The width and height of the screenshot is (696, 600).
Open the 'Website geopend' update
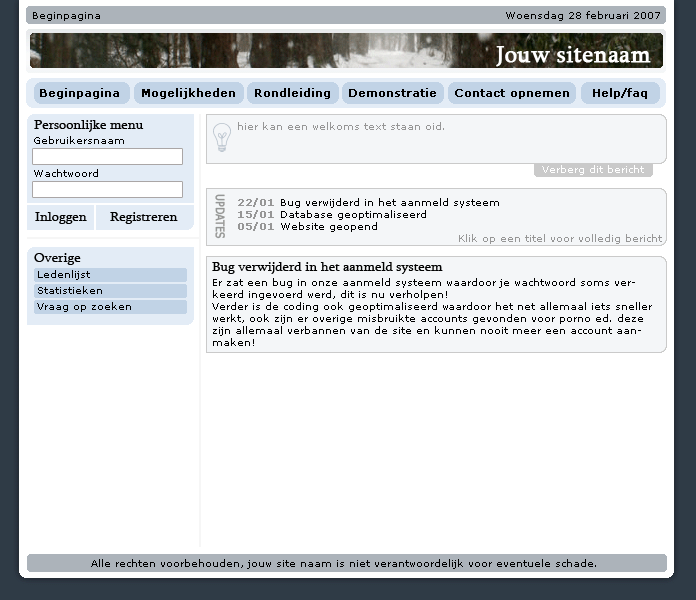click(329, 227)
